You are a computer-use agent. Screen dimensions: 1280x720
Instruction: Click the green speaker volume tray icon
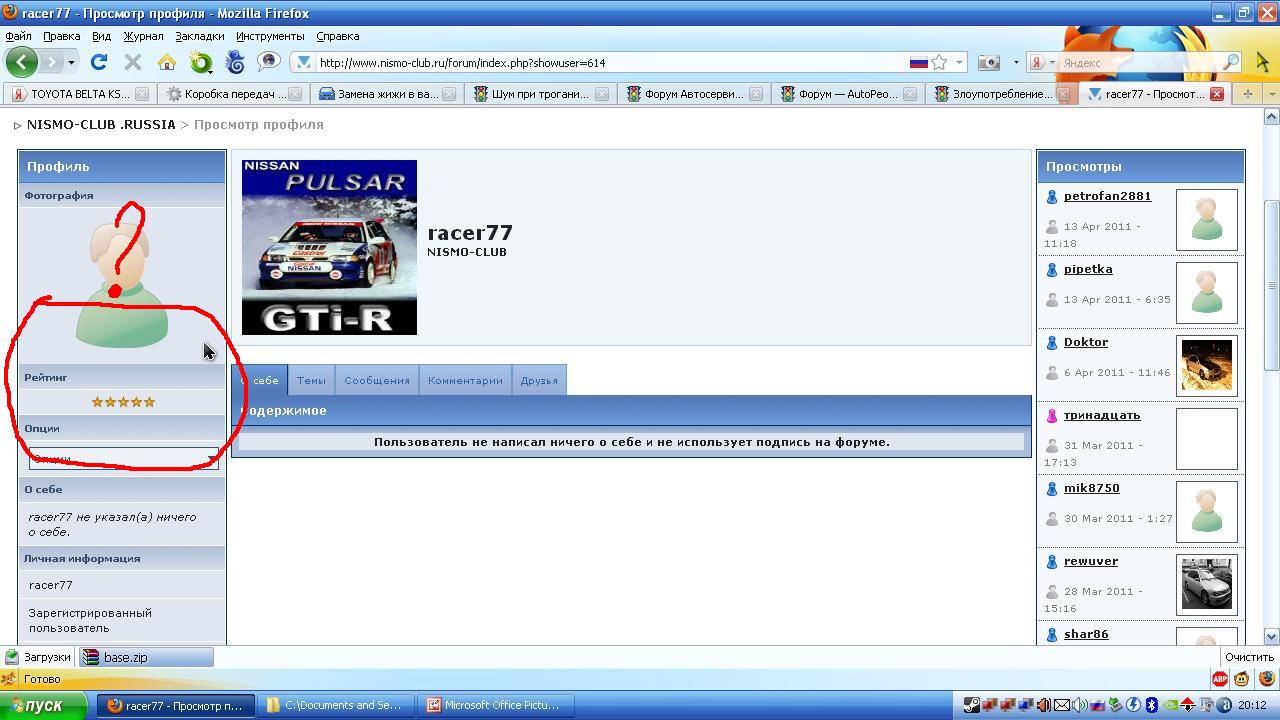(1080, 705)
